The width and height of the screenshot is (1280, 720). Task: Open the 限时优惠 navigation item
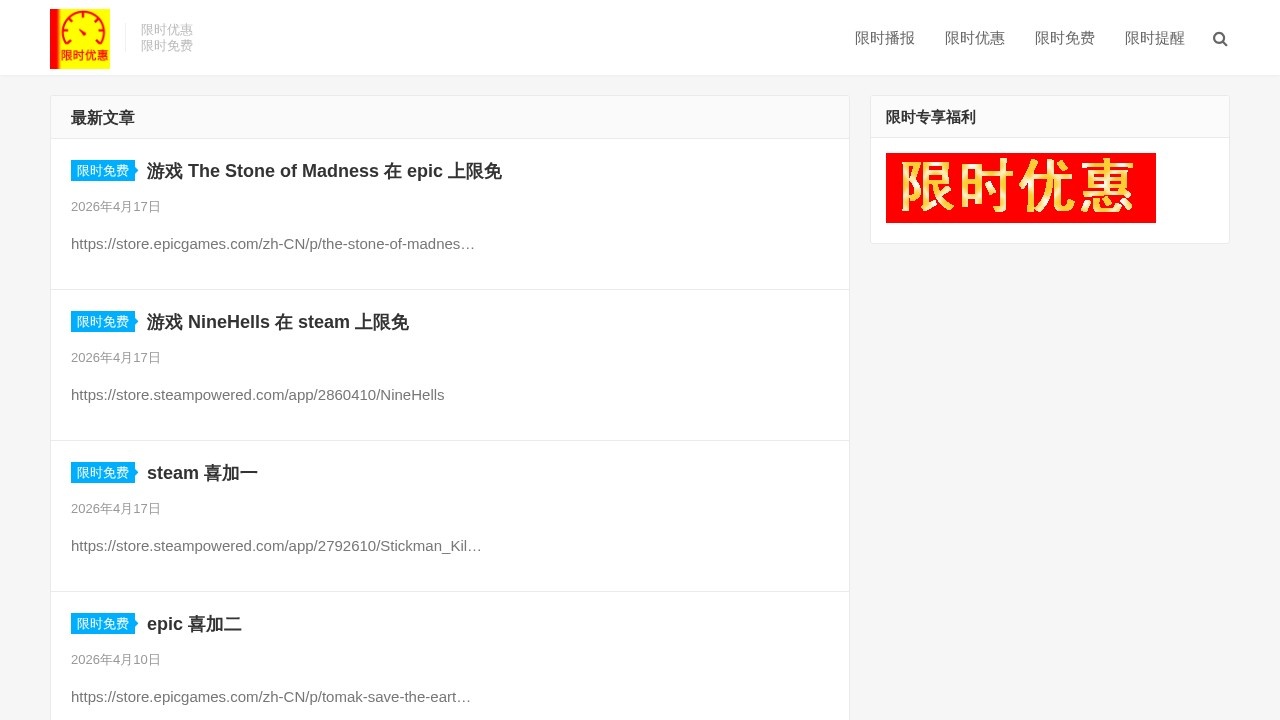pyautogui.click(x=975, y=38)
